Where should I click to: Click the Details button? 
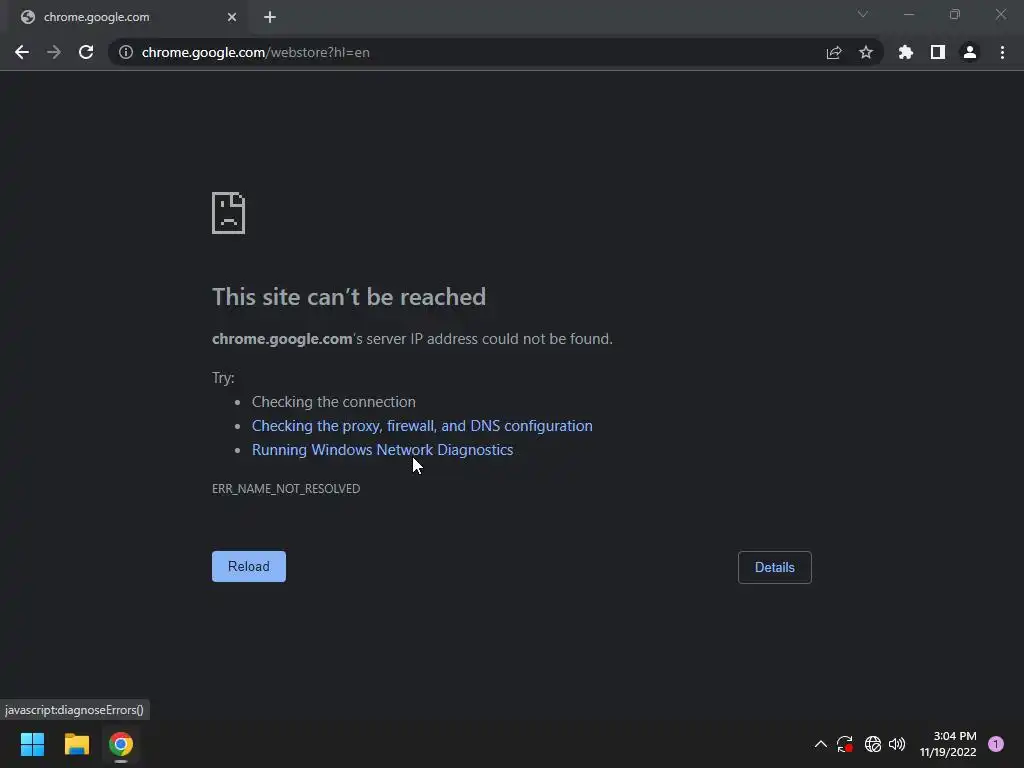pos(775,567)
